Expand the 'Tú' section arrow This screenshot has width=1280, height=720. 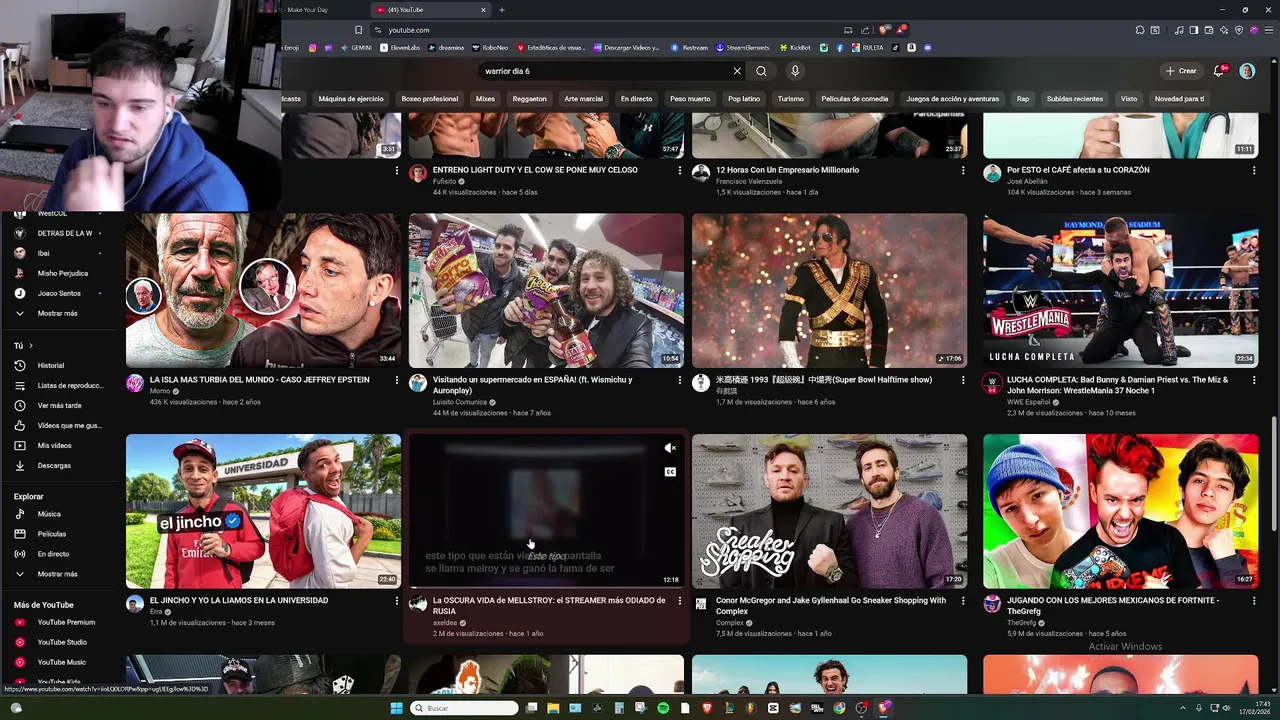coord(31,346)
